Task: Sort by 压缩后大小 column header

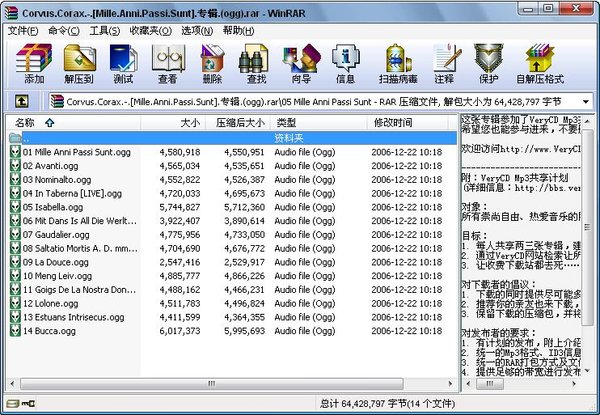Action: click(x=238, y=123)
